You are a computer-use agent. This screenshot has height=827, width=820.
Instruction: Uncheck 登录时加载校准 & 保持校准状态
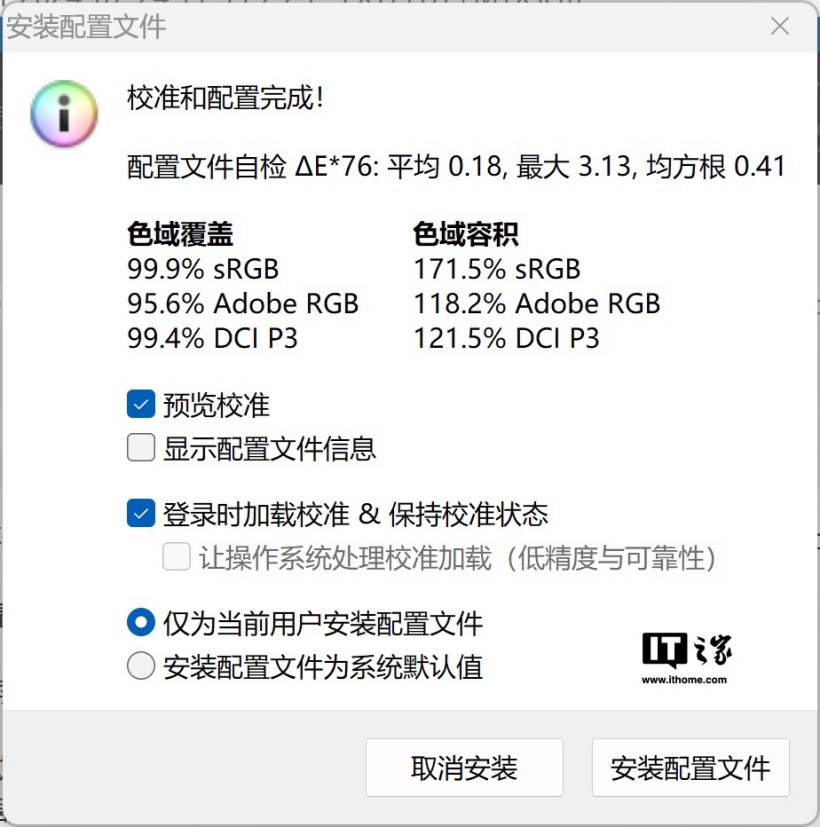pyautogui.click(x=140, y=513)
